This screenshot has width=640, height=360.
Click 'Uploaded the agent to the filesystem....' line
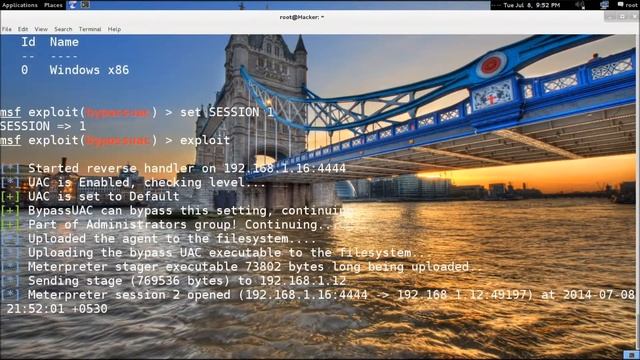[x=172, y=239]
